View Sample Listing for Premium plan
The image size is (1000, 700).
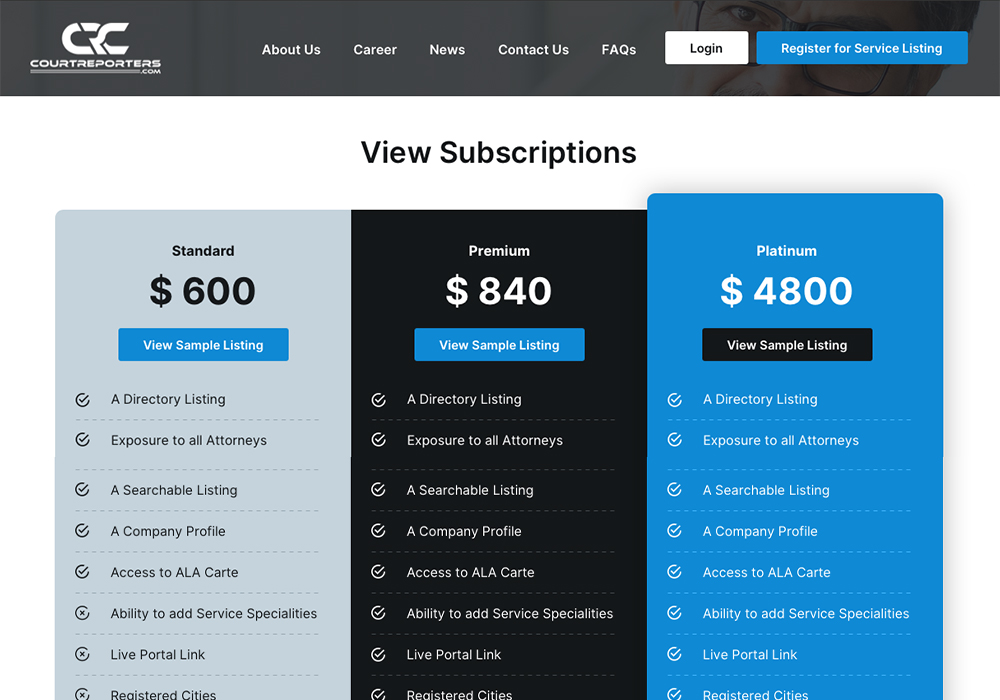[x=499, y=345]
